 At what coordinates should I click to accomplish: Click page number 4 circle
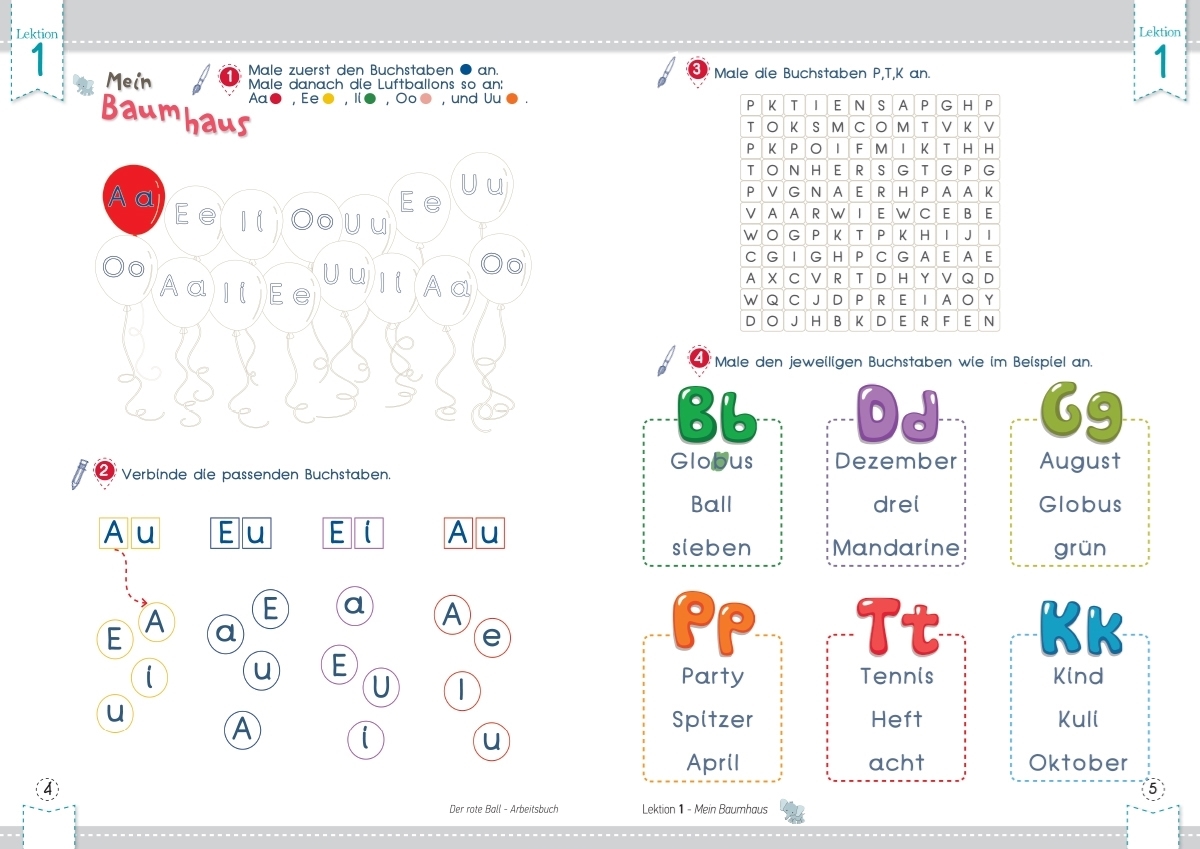(47, 789)
